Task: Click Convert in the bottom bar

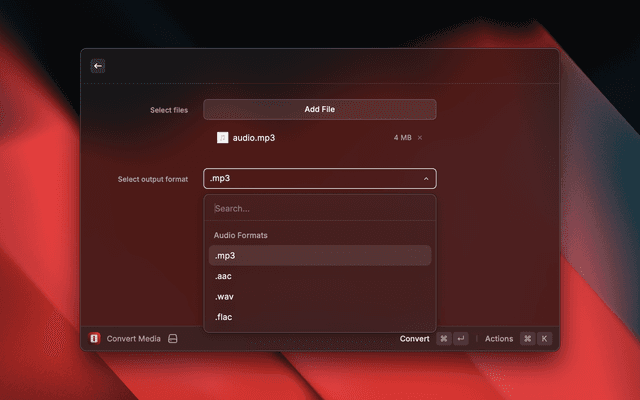Action: tap(414, 339)
